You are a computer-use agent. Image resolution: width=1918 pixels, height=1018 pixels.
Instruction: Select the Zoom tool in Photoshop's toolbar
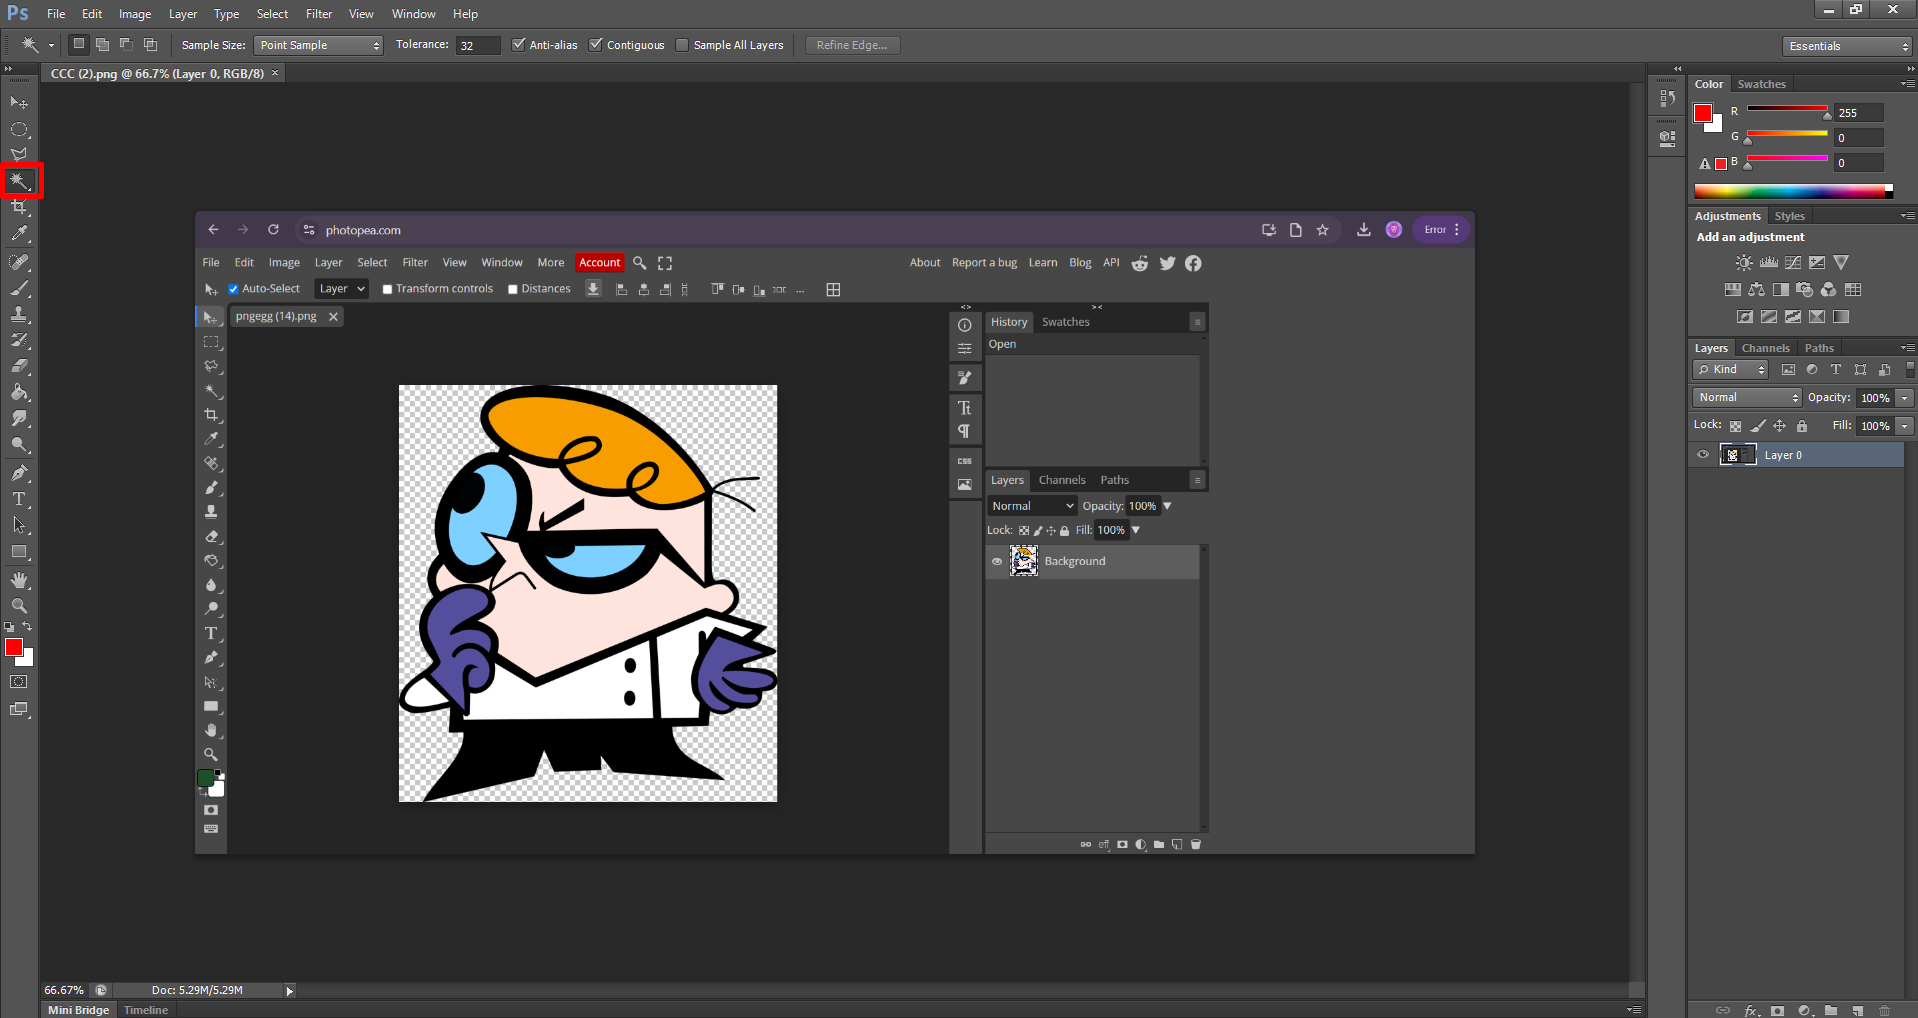(19, 606)
